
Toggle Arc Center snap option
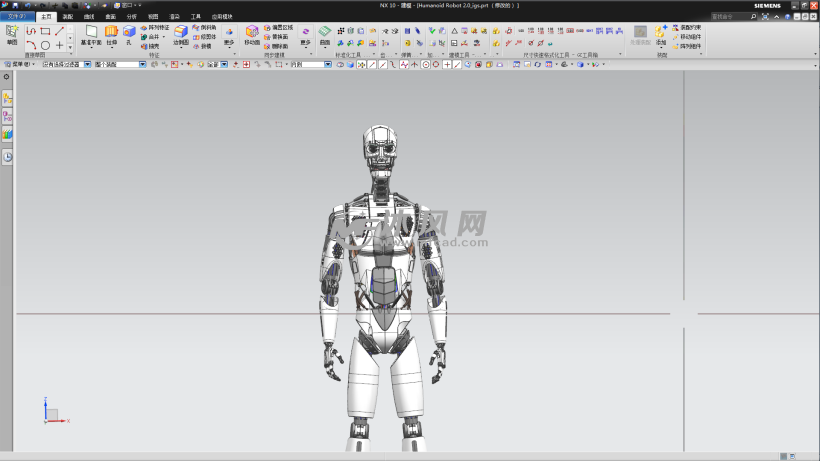[x=425, y=65]
